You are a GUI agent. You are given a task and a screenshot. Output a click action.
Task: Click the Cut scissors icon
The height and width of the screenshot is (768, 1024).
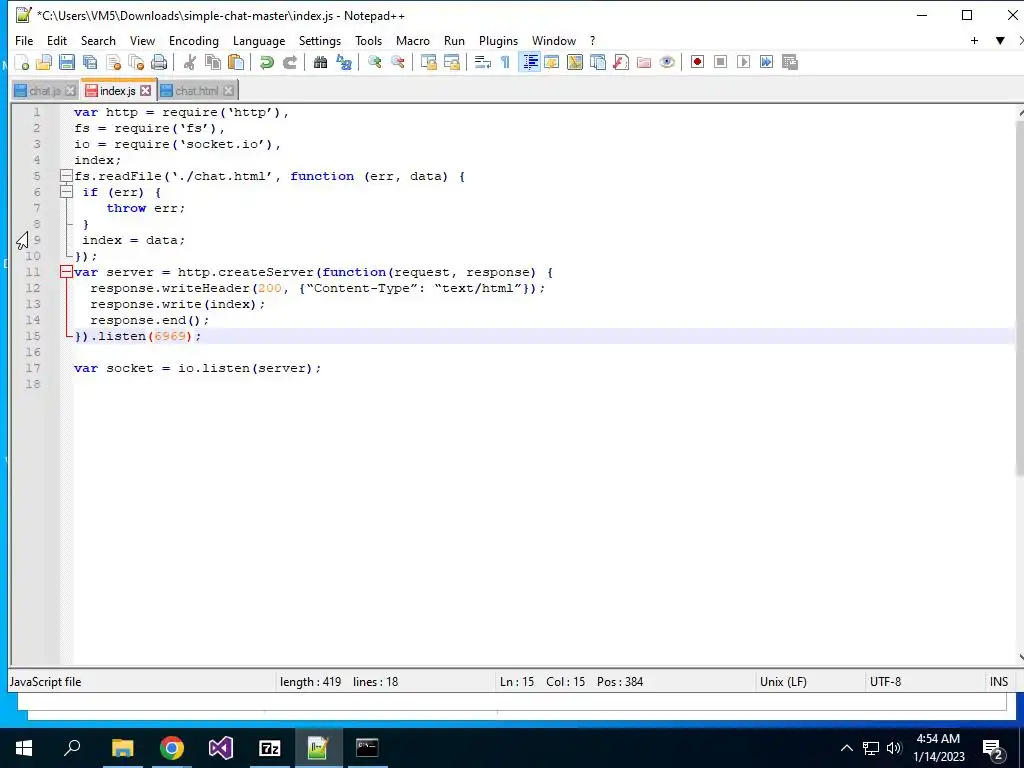[189, 62]
